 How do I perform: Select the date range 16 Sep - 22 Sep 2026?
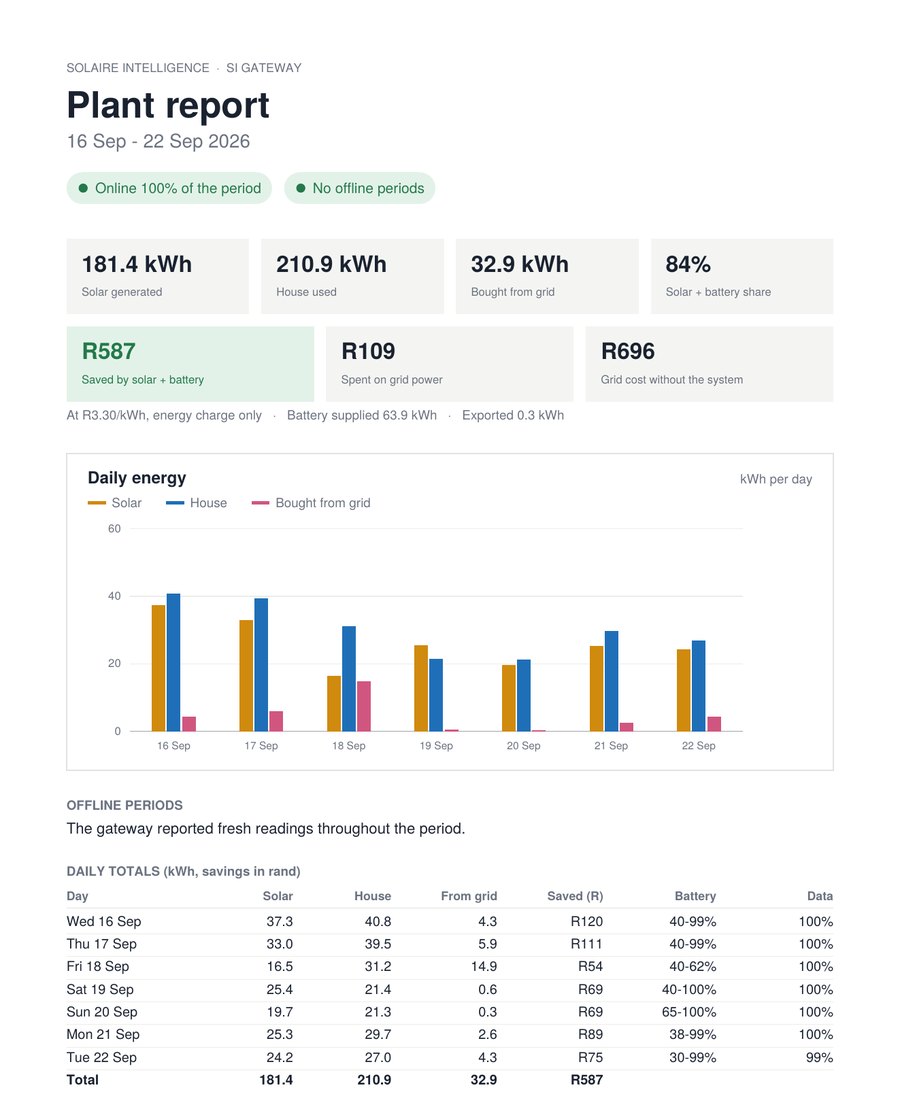click(x=158, y=142)
